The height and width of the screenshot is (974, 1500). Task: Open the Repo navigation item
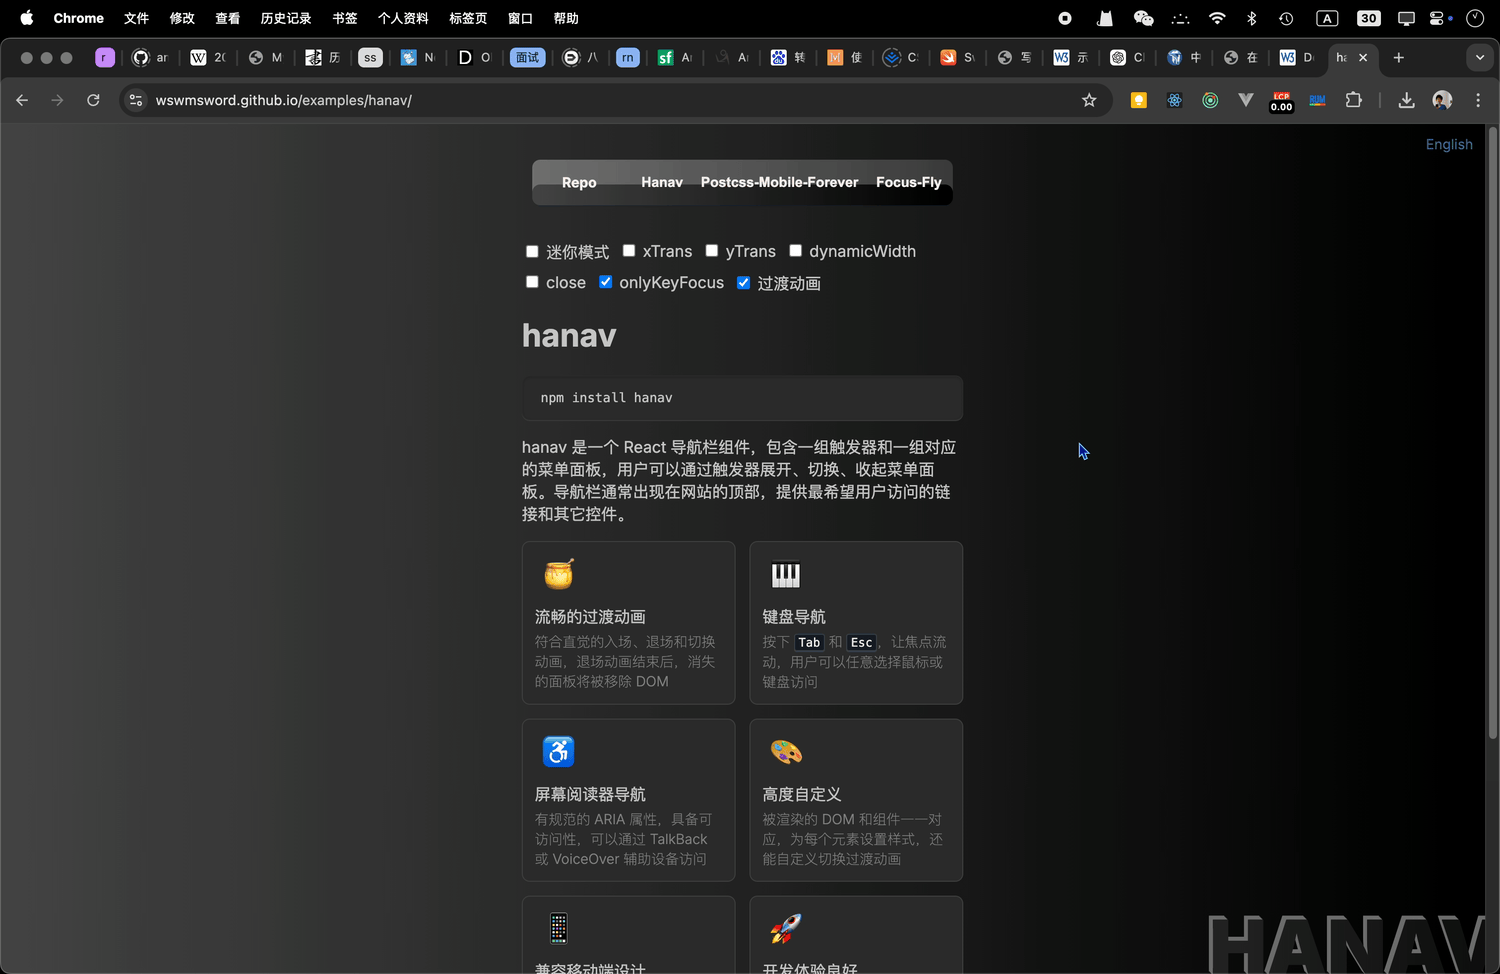tap(578, 182)
